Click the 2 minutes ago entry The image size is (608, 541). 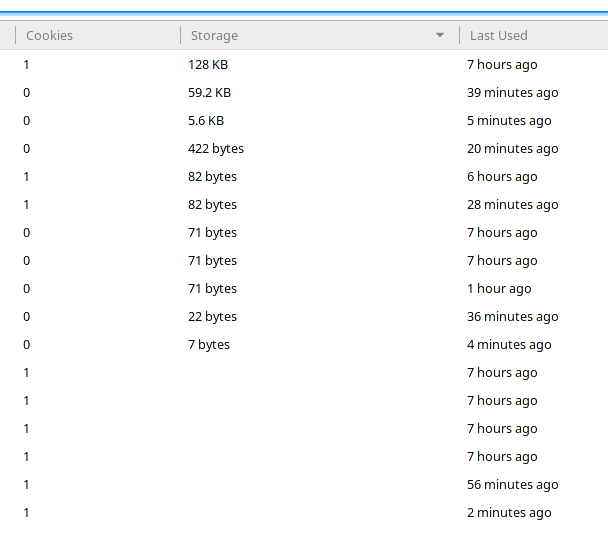coord(509,512)
